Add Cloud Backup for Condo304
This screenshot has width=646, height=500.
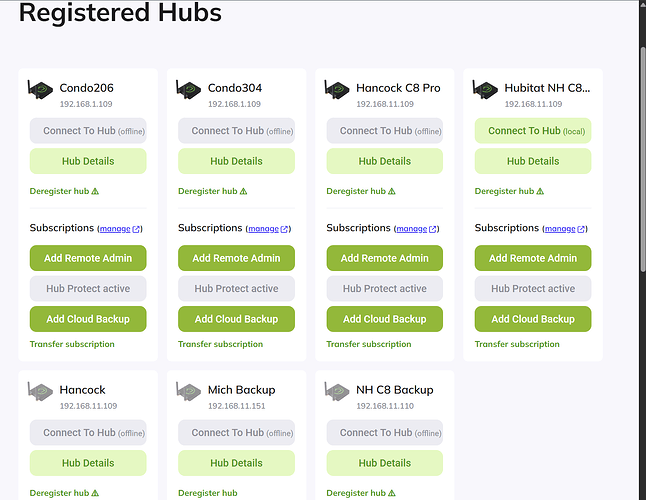(x=236, y=319)
